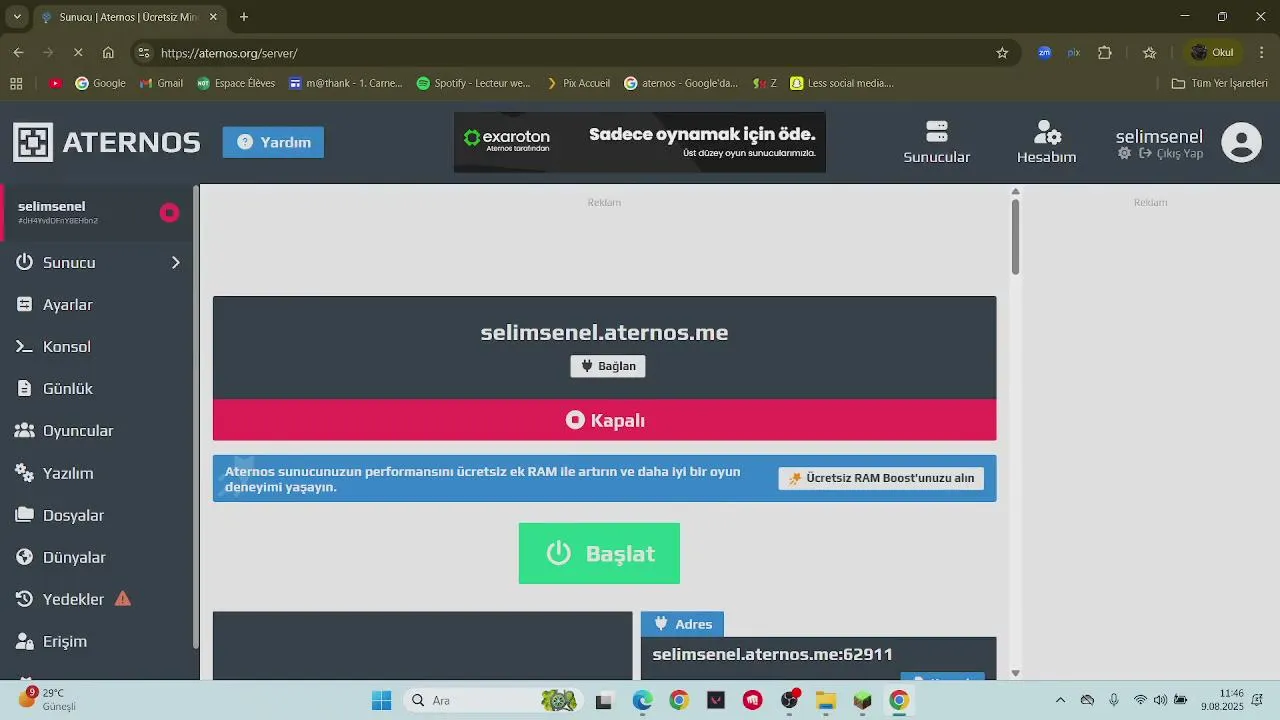Image resolution: width=1280 pixels, height=720 pixels.
Task: Open Microsoft Edge from taskbar
Action: 642,700
